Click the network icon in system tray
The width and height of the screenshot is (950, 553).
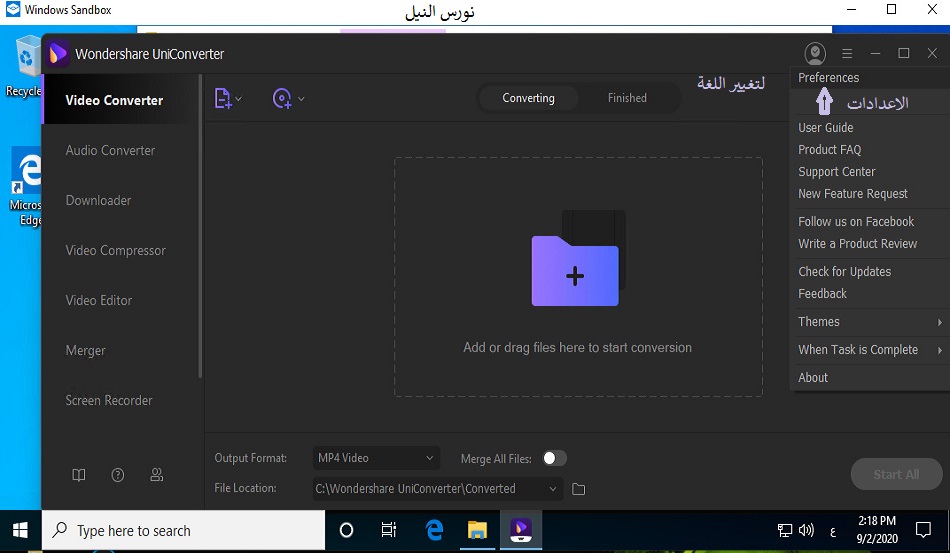(785, 531)
